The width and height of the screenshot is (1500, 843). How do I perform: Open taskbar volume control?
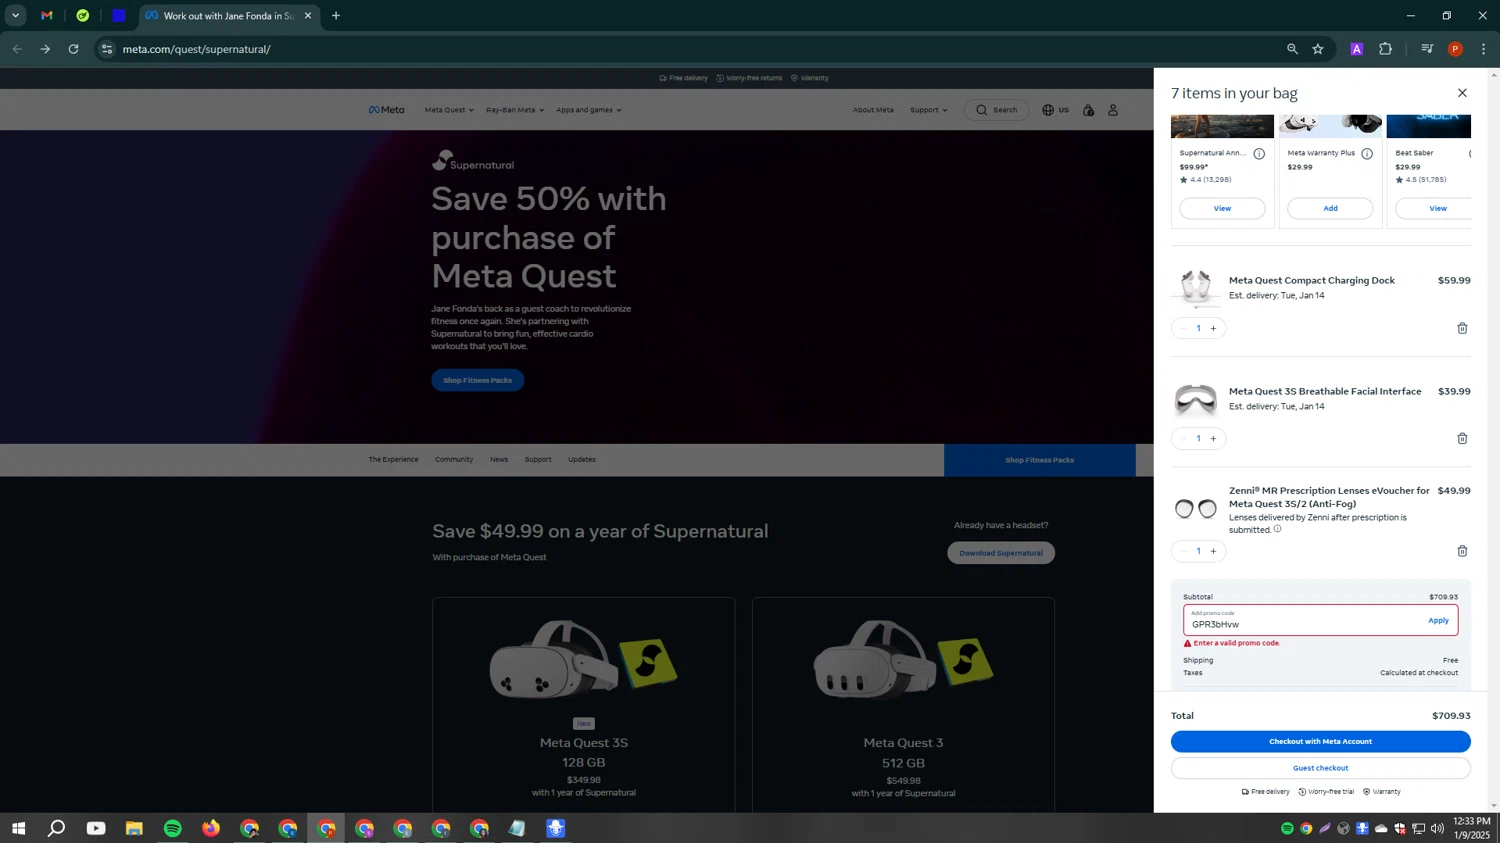click(1437, 828)
